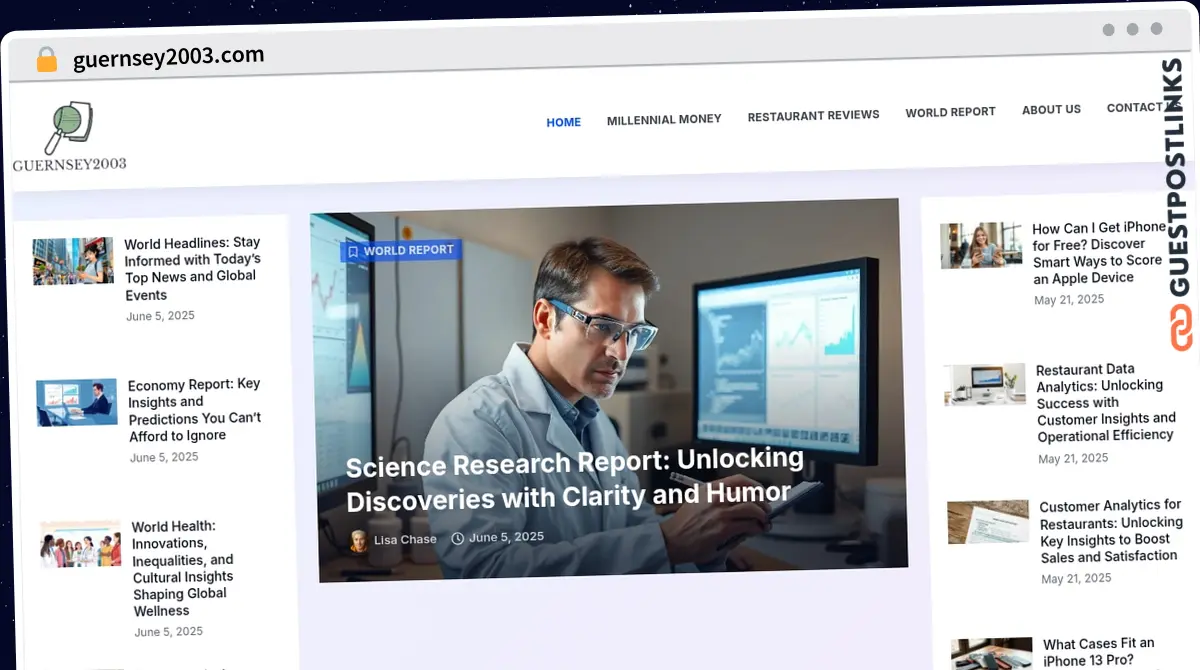This screenshot has height=670, width=1200.
Task: Open the Millennial Money menu item
Action: 664,119
